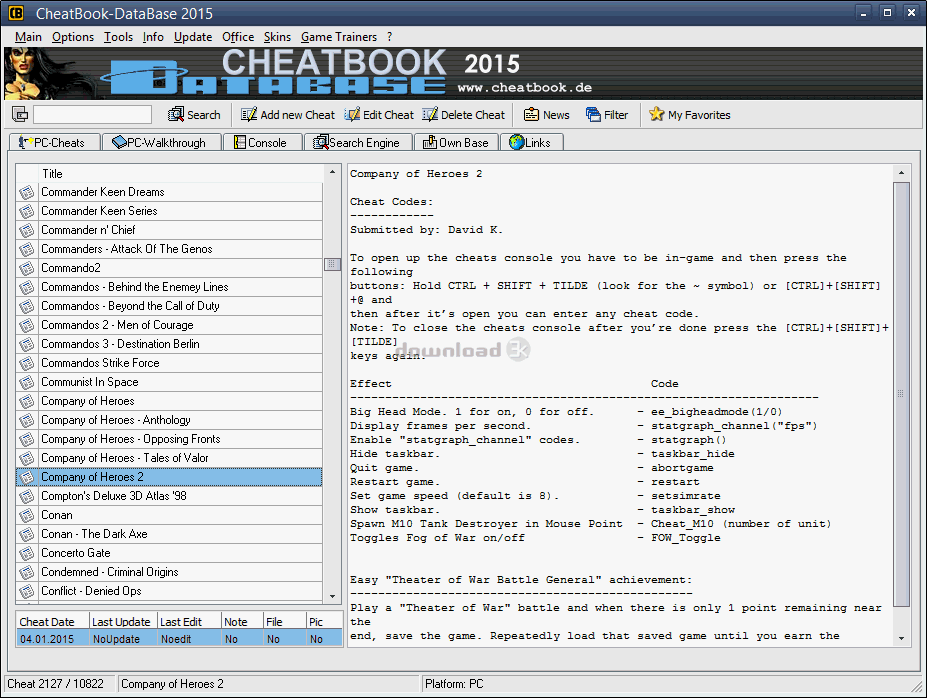Viewport: 927px width, 698px height.
Task: Open the Skins menu
Action: [x=277, y=37]
